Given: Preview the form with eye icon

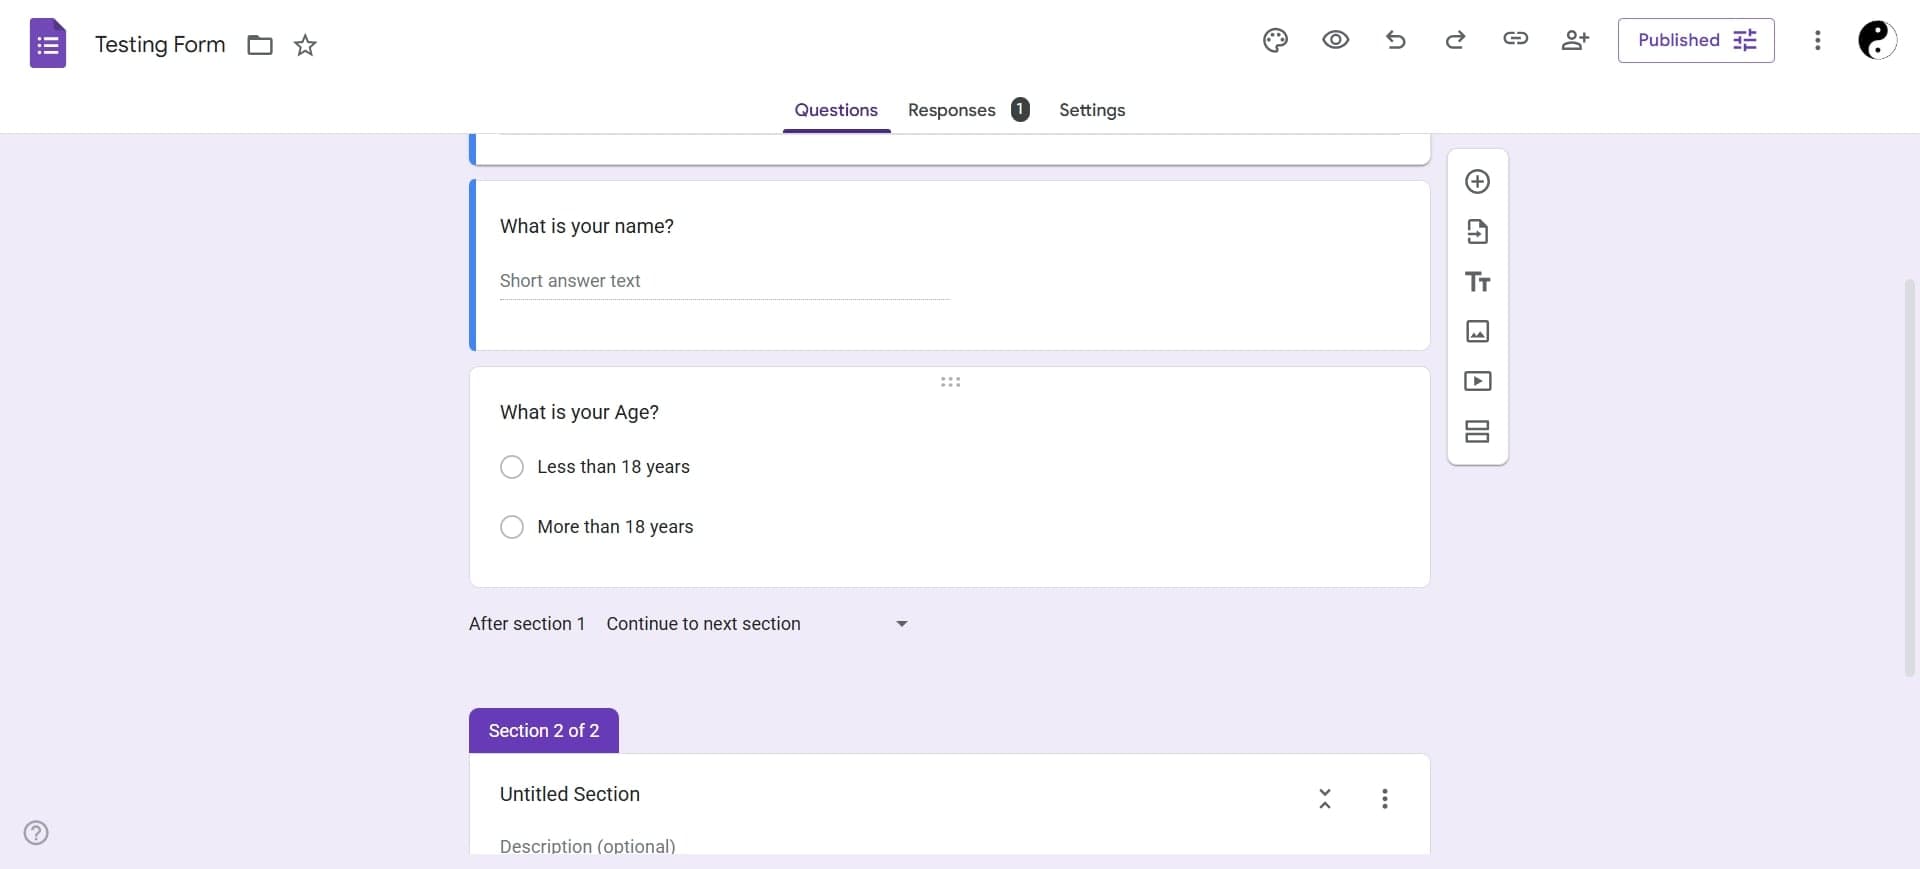Looking at the screenshot, I should coord(1335,40).
